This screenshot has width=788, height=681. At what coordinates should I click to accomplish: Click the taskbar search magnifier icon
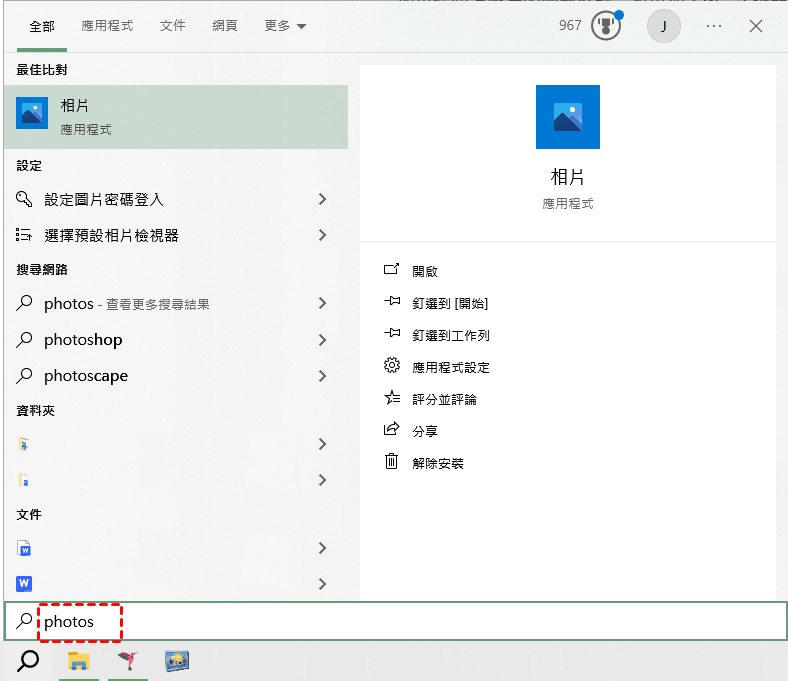click(28, 661)
